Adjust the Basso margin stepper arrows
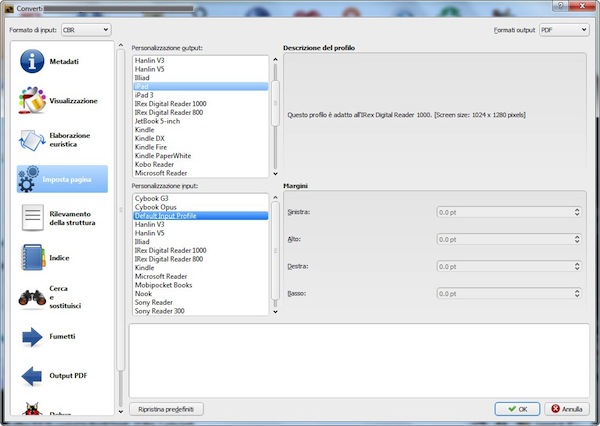The width and height of the screenshot is (600, 426). pos(577,294)
